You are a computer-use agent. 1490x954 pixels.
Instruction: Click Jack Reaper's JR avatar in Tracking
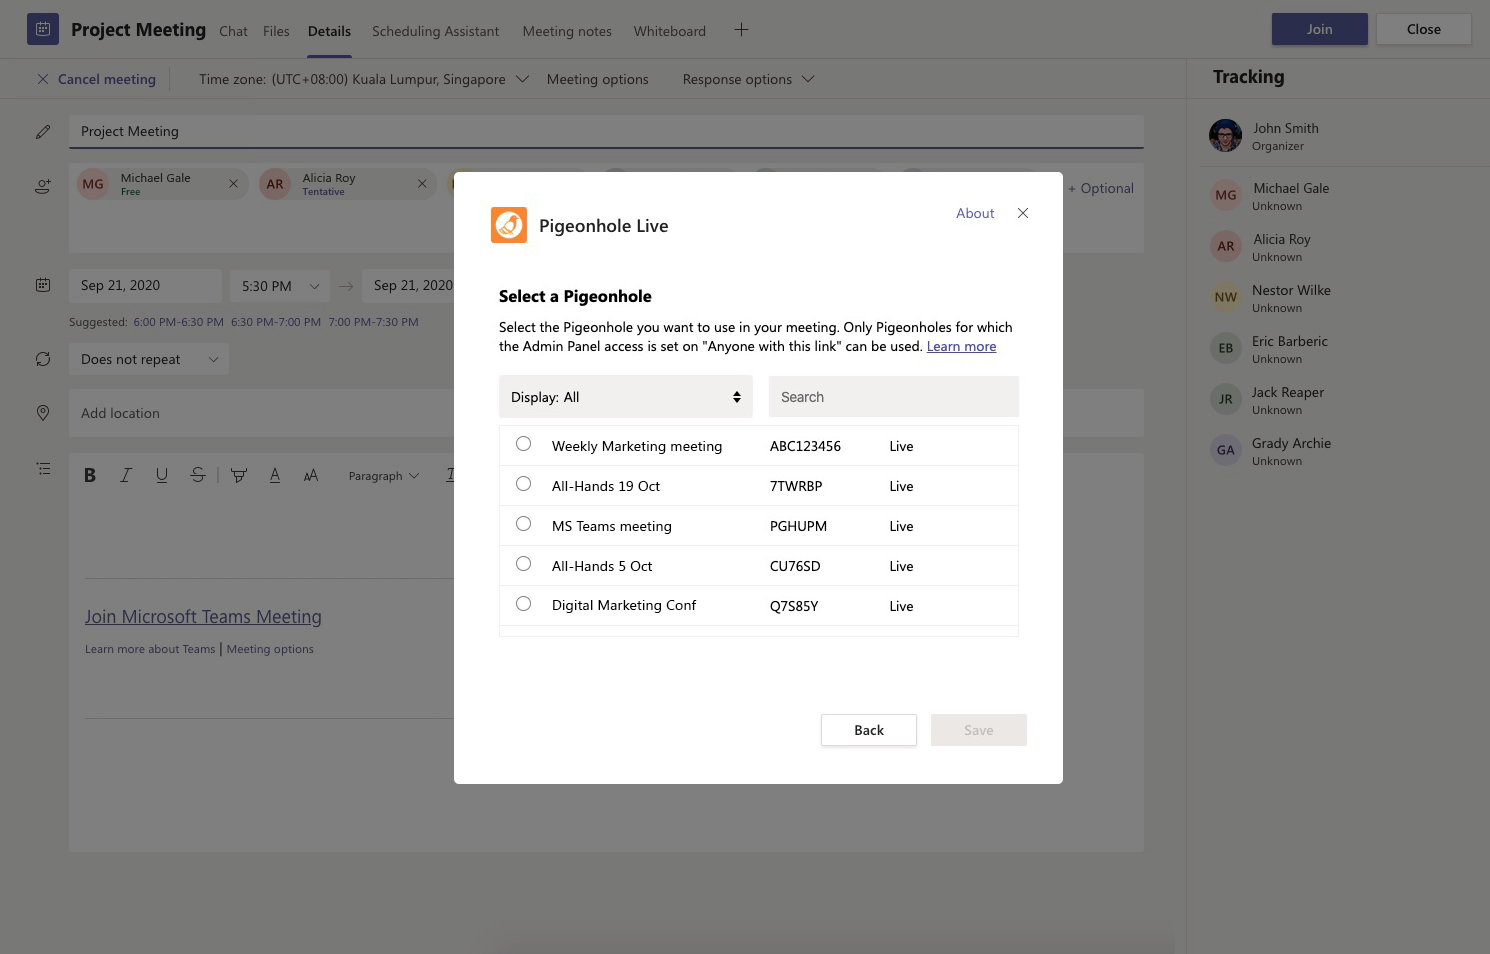(1226, 399)
